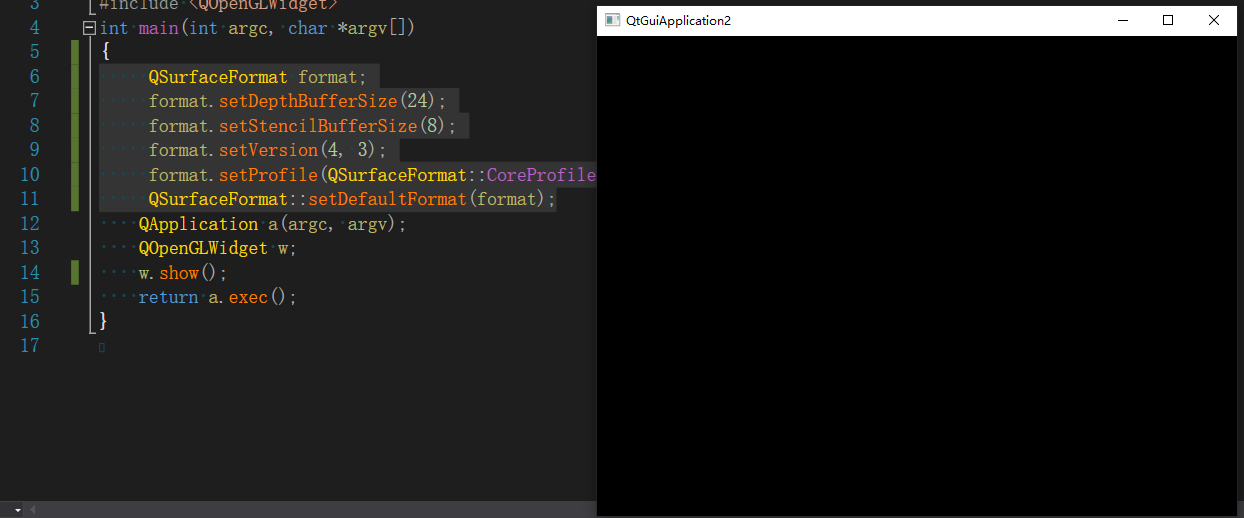Click the exec method call
Image resolution: width=1244 pixels, height=518 pixels.
[248, 297]
